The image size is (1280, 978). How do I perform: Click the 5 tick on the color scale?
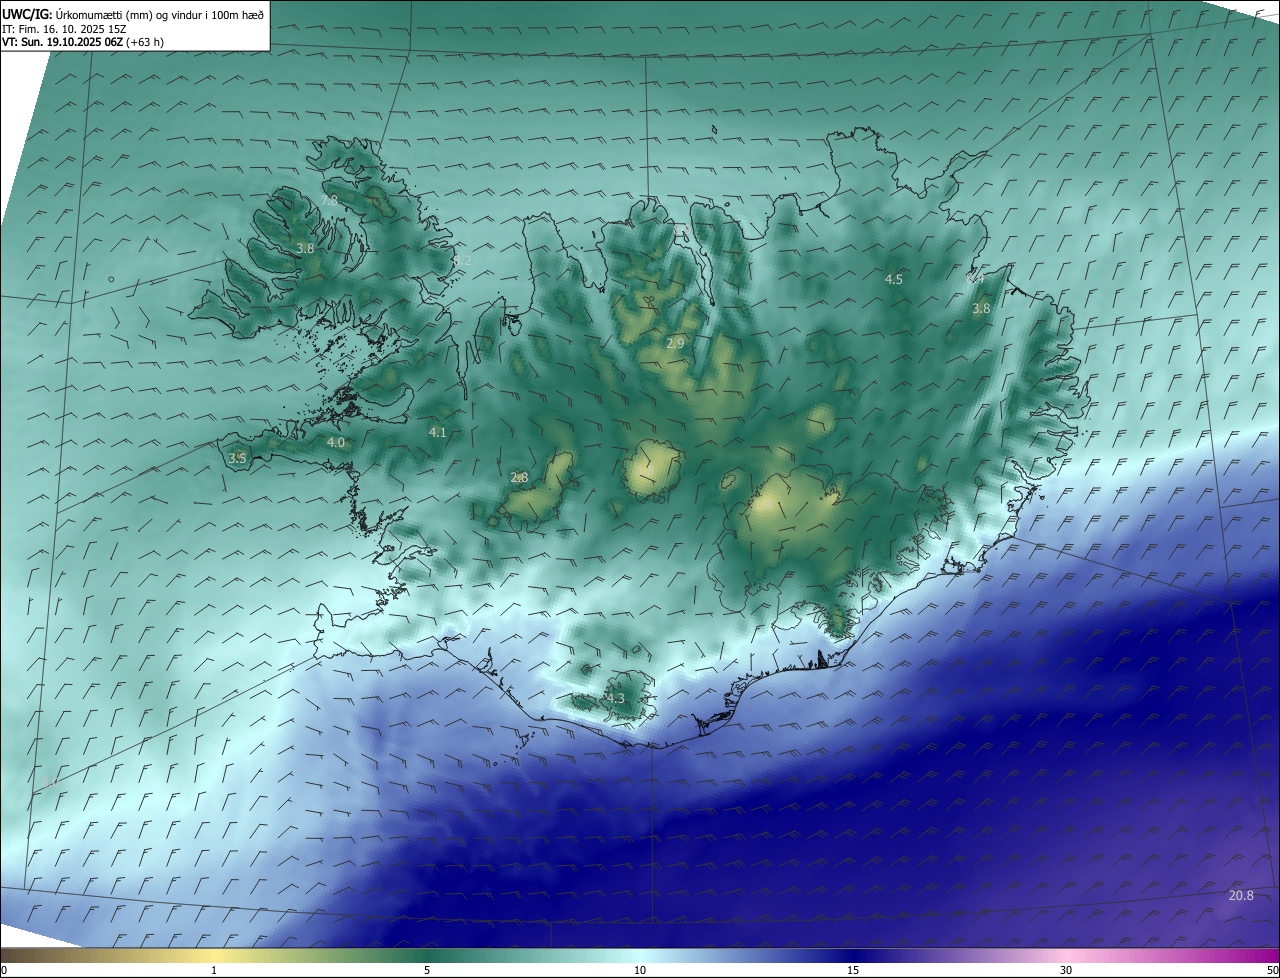pos(427,970)
